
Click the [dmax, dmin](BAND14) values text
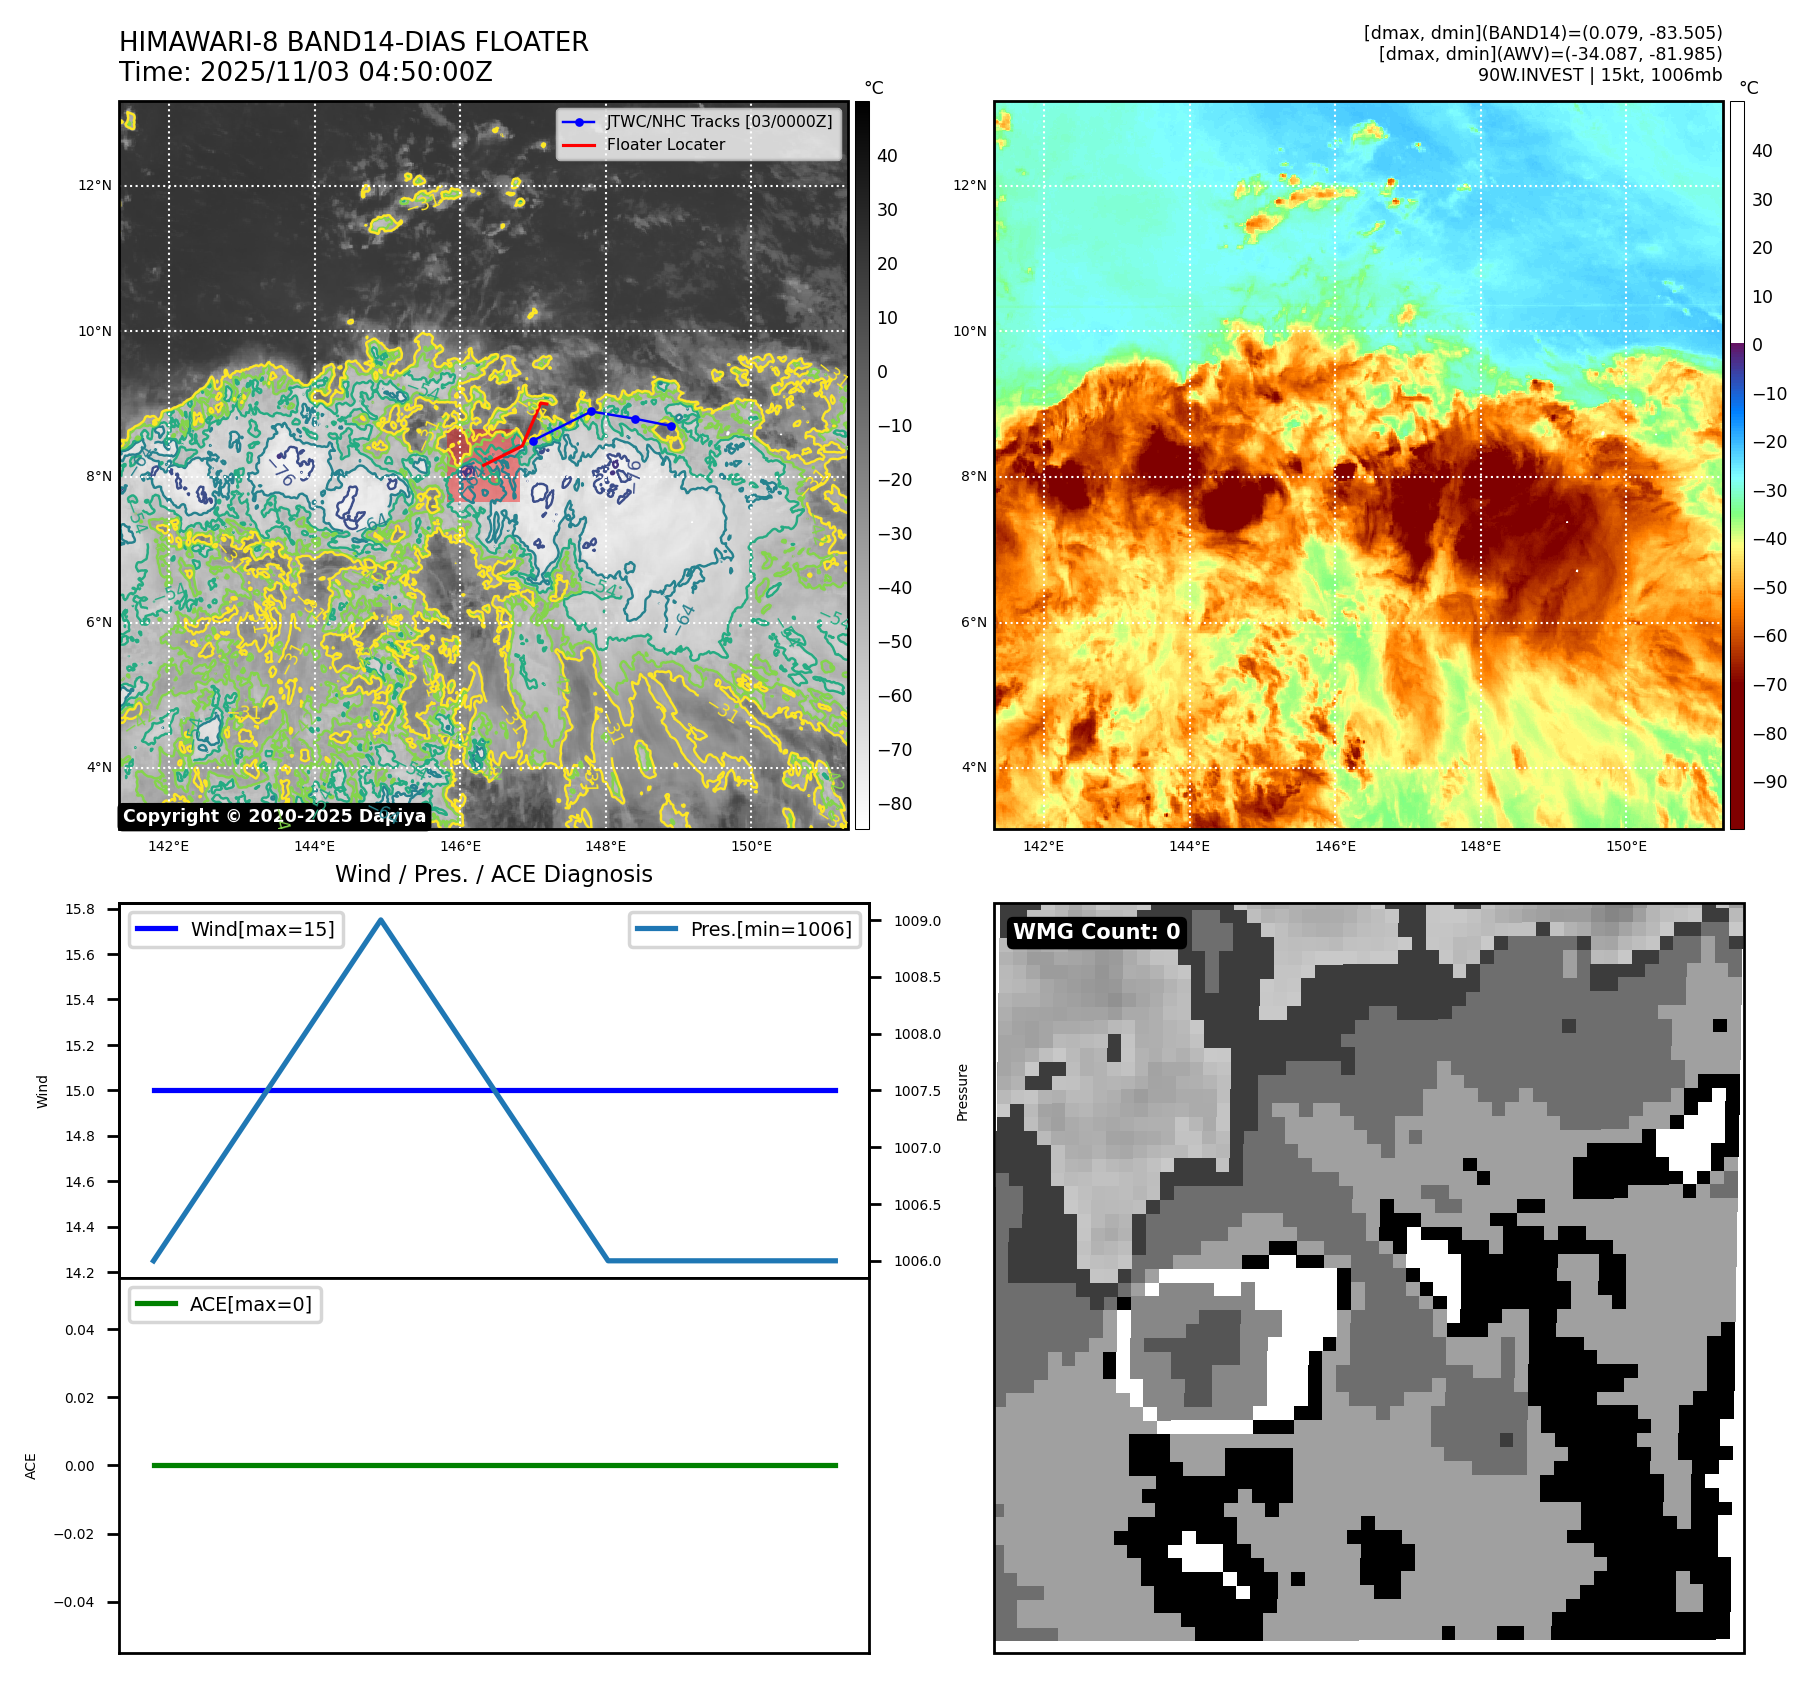click(x=1542, y=33)
